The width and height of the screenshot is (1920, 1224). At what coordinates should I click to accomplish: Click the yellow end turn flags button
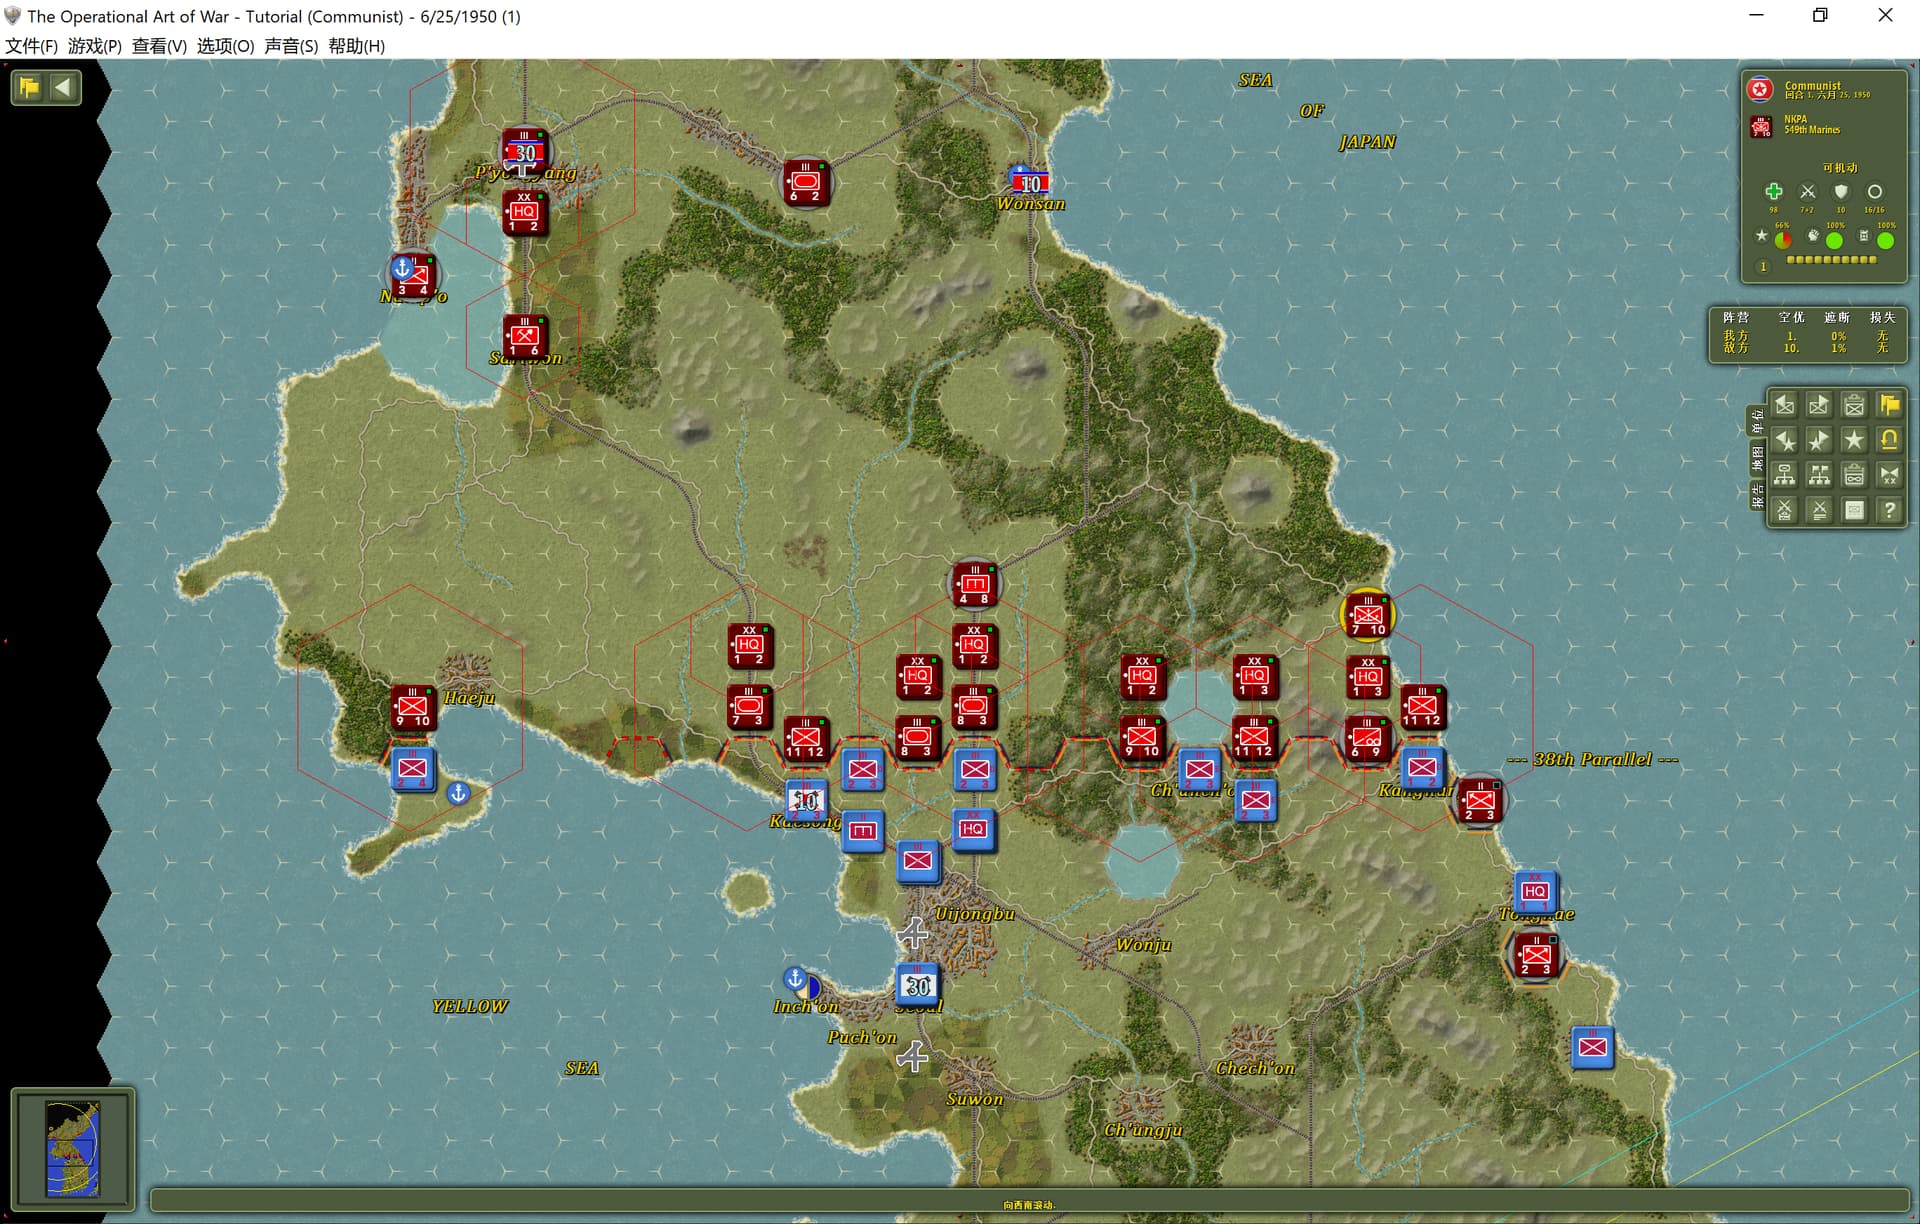click(1889, 405)
